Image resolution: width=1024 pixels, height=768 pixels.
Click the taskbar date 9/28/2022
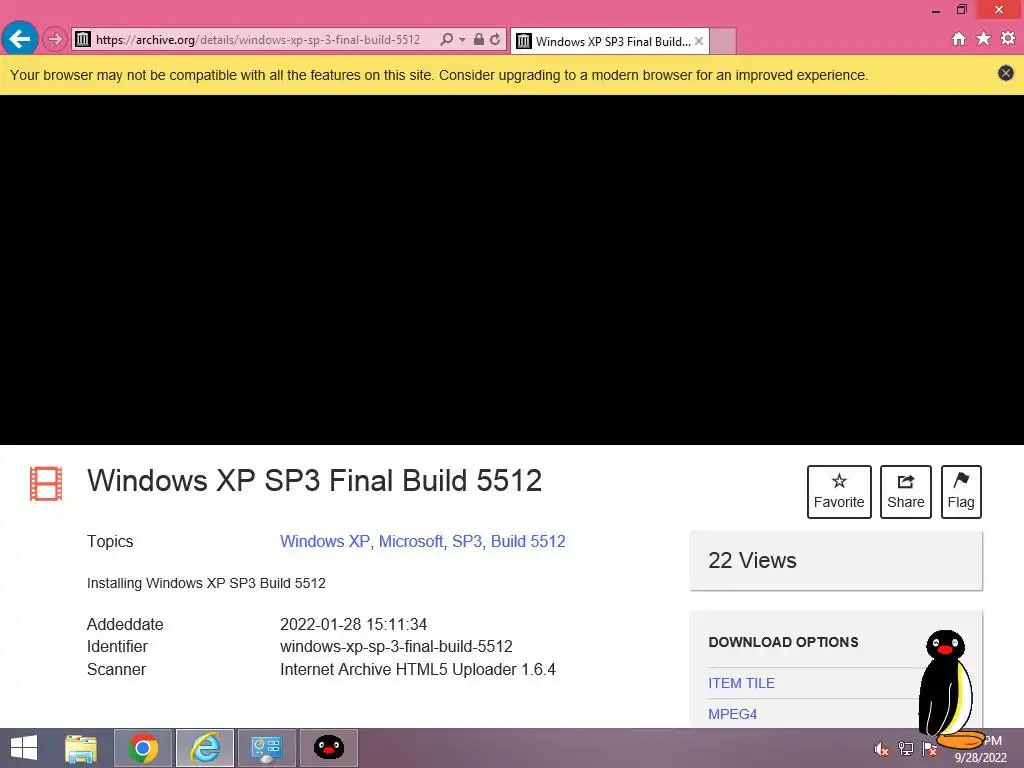tap(980, 758)
